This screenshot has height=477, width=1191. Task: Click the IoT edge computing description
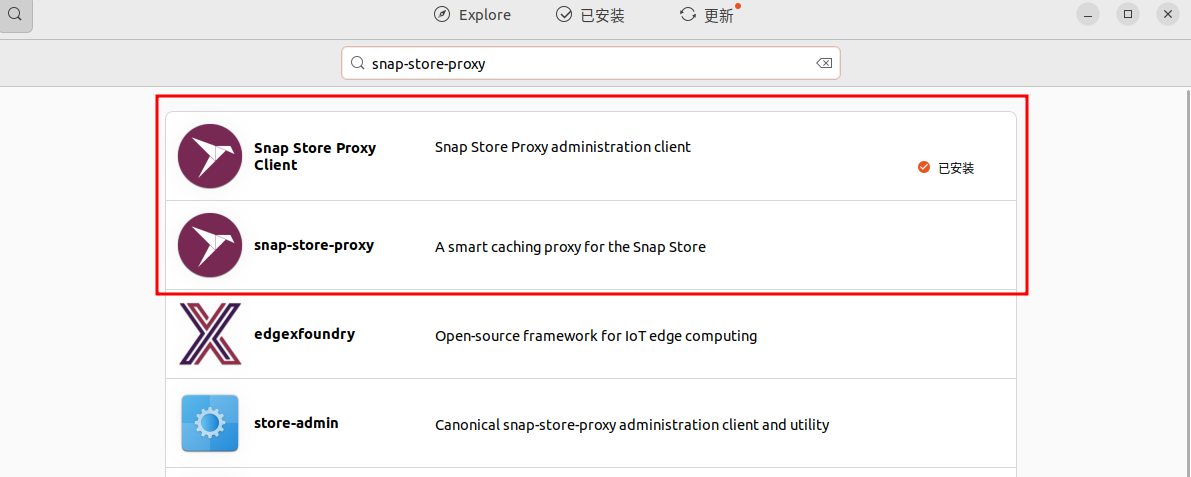click(596, 336)
